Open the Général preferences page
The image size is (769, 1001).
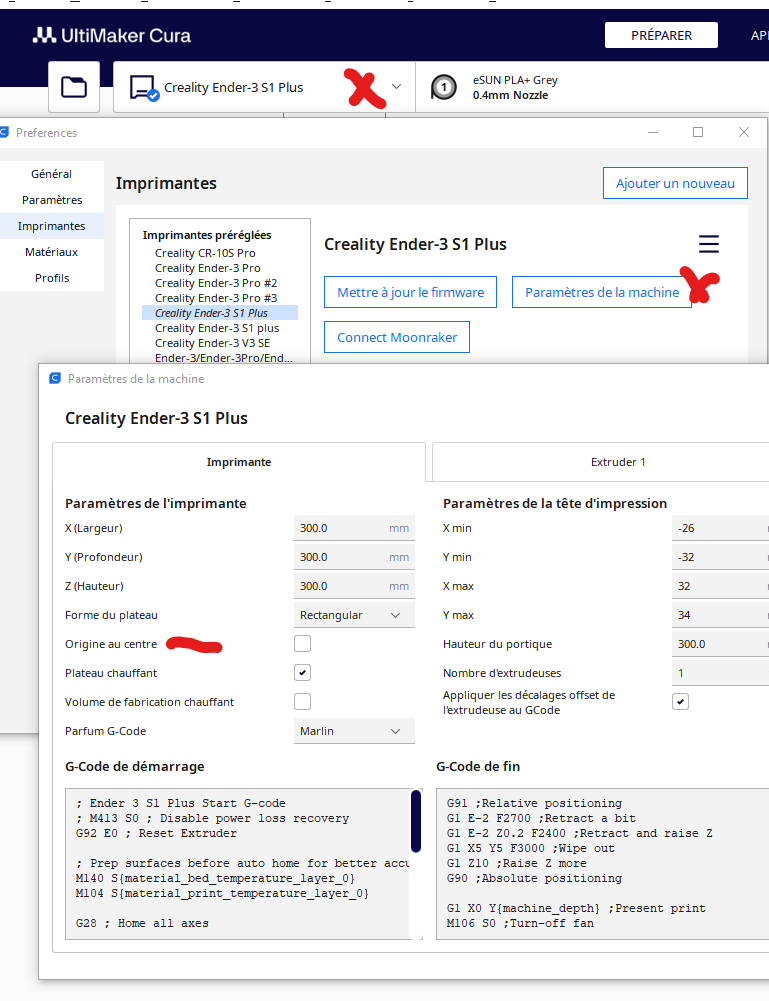click(52, 174)
